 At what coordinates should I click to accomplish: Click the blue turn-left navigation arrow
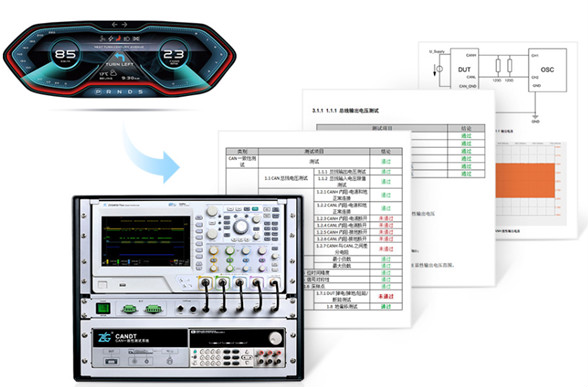coord(120,57)
